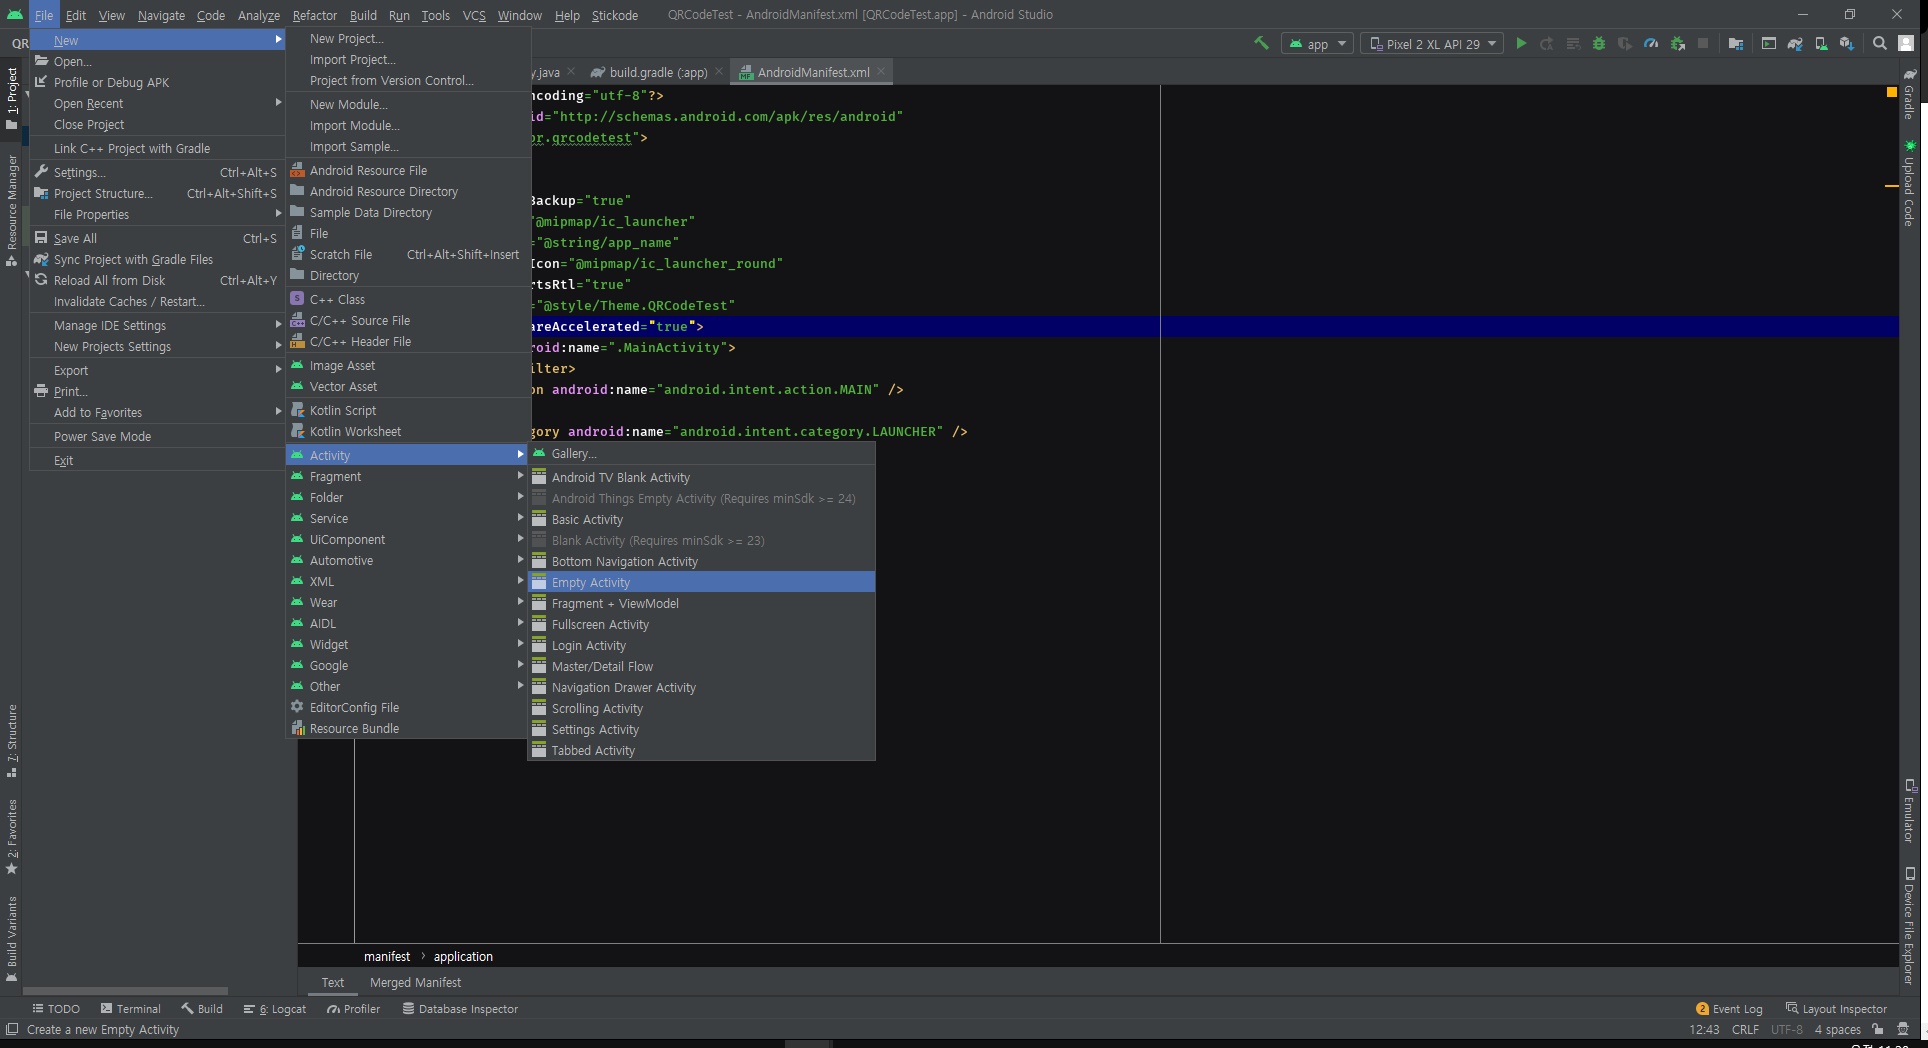
Task: Expand the Export submenu
Action: [x=158, y=370]
